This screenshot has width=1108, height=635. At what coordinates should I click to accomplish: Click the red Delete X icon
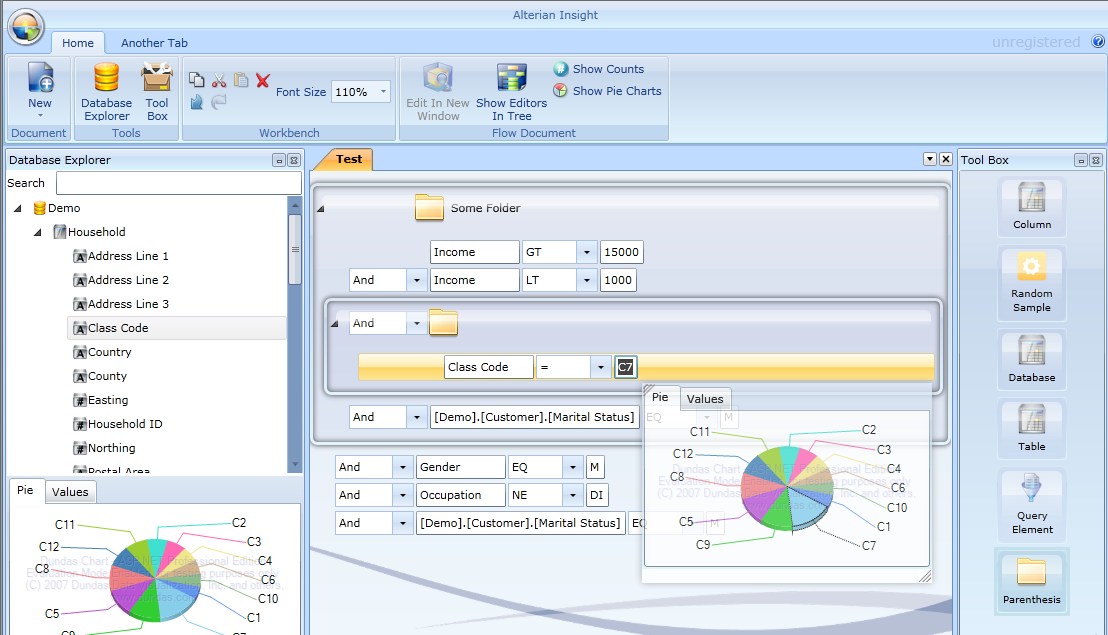[263, 80]
